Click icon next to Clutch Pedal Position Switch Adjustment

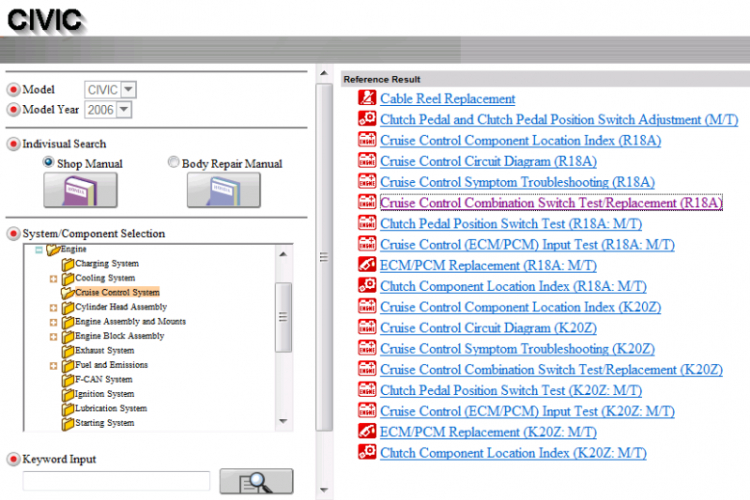(x=367, y=119)
